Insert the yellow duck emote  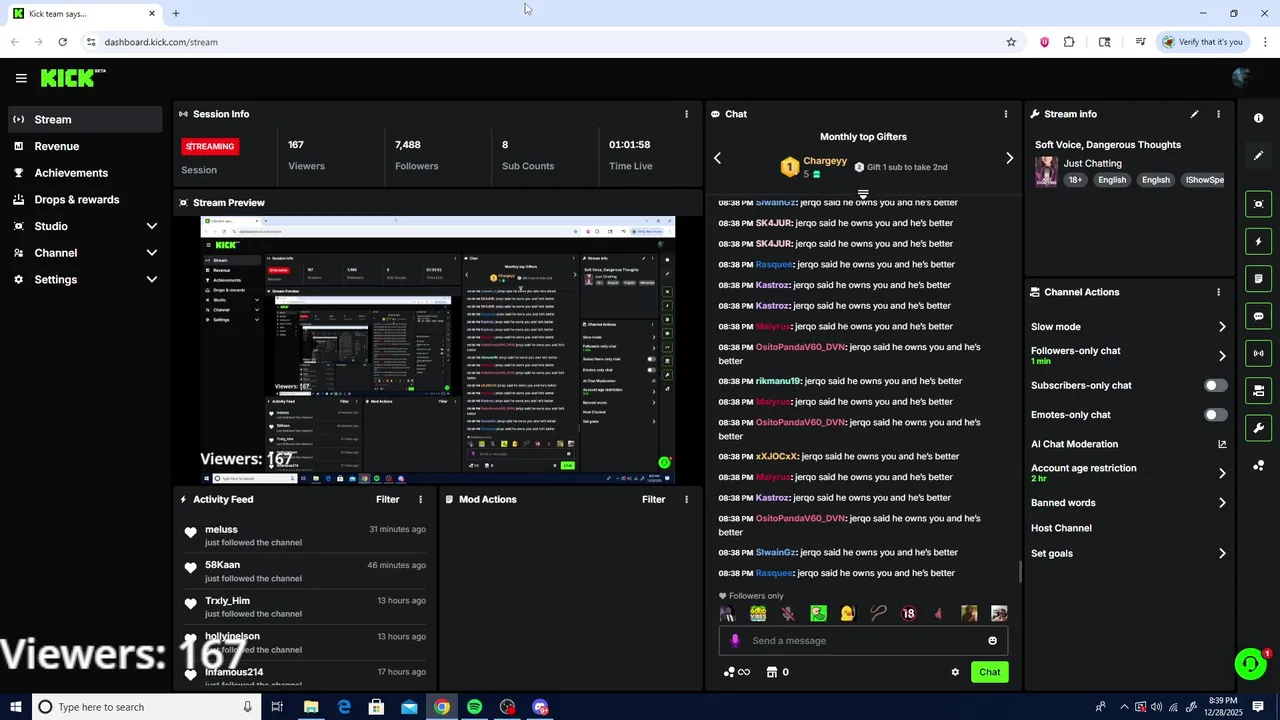pos(848,613)
